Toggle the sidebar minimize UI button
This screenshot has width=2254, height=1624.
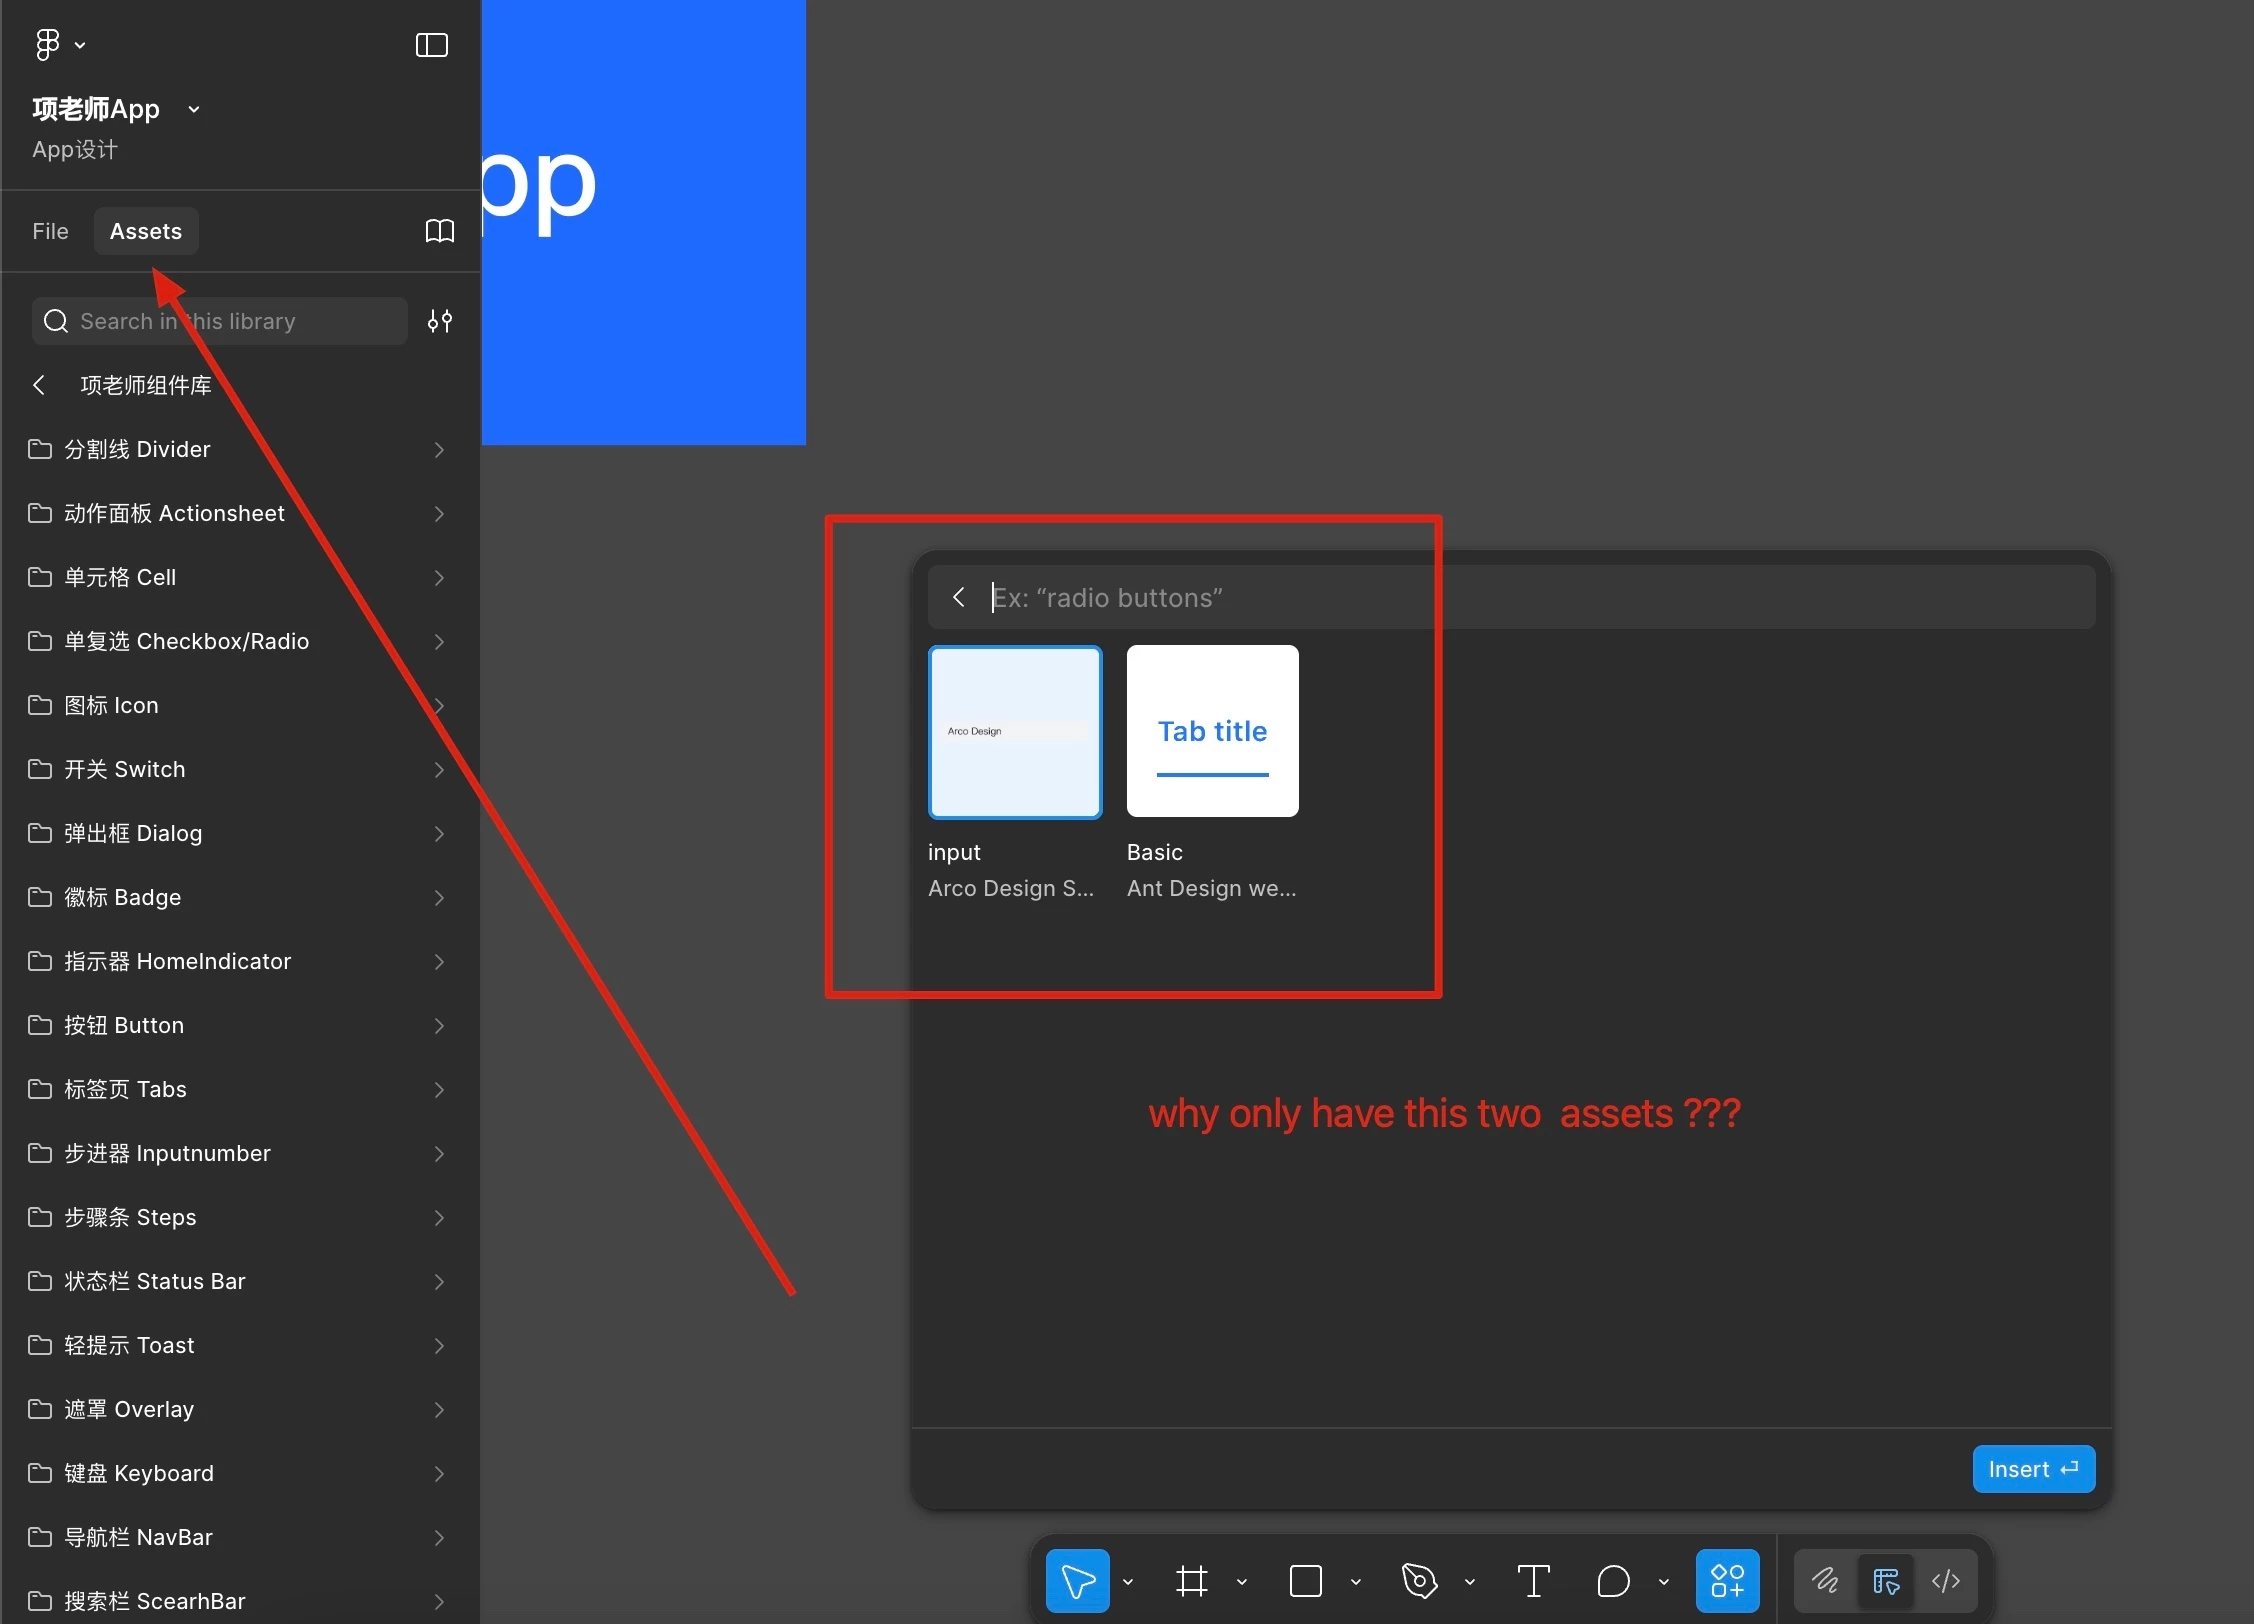[431, 45]
